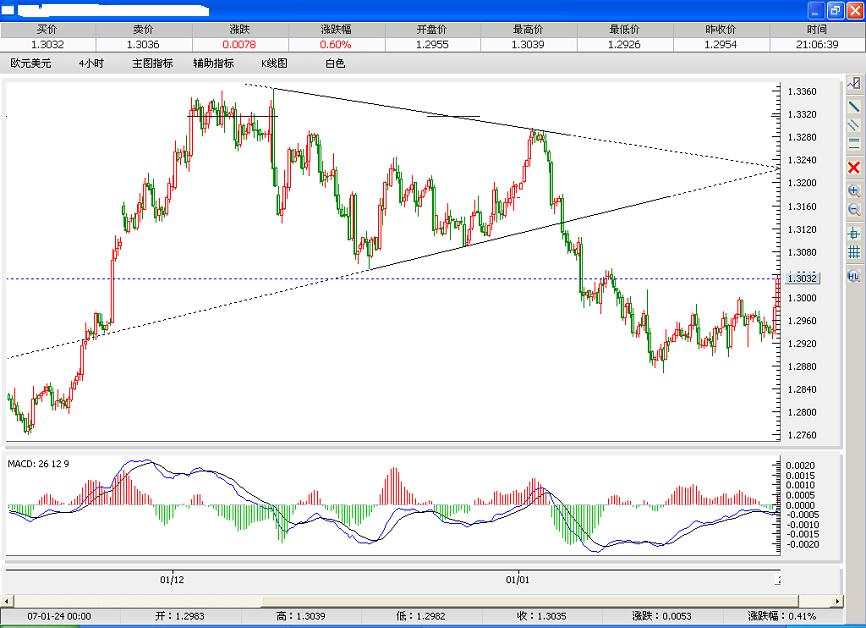Click the 时间 column header
866x628 pixels.
click(817, 30)
